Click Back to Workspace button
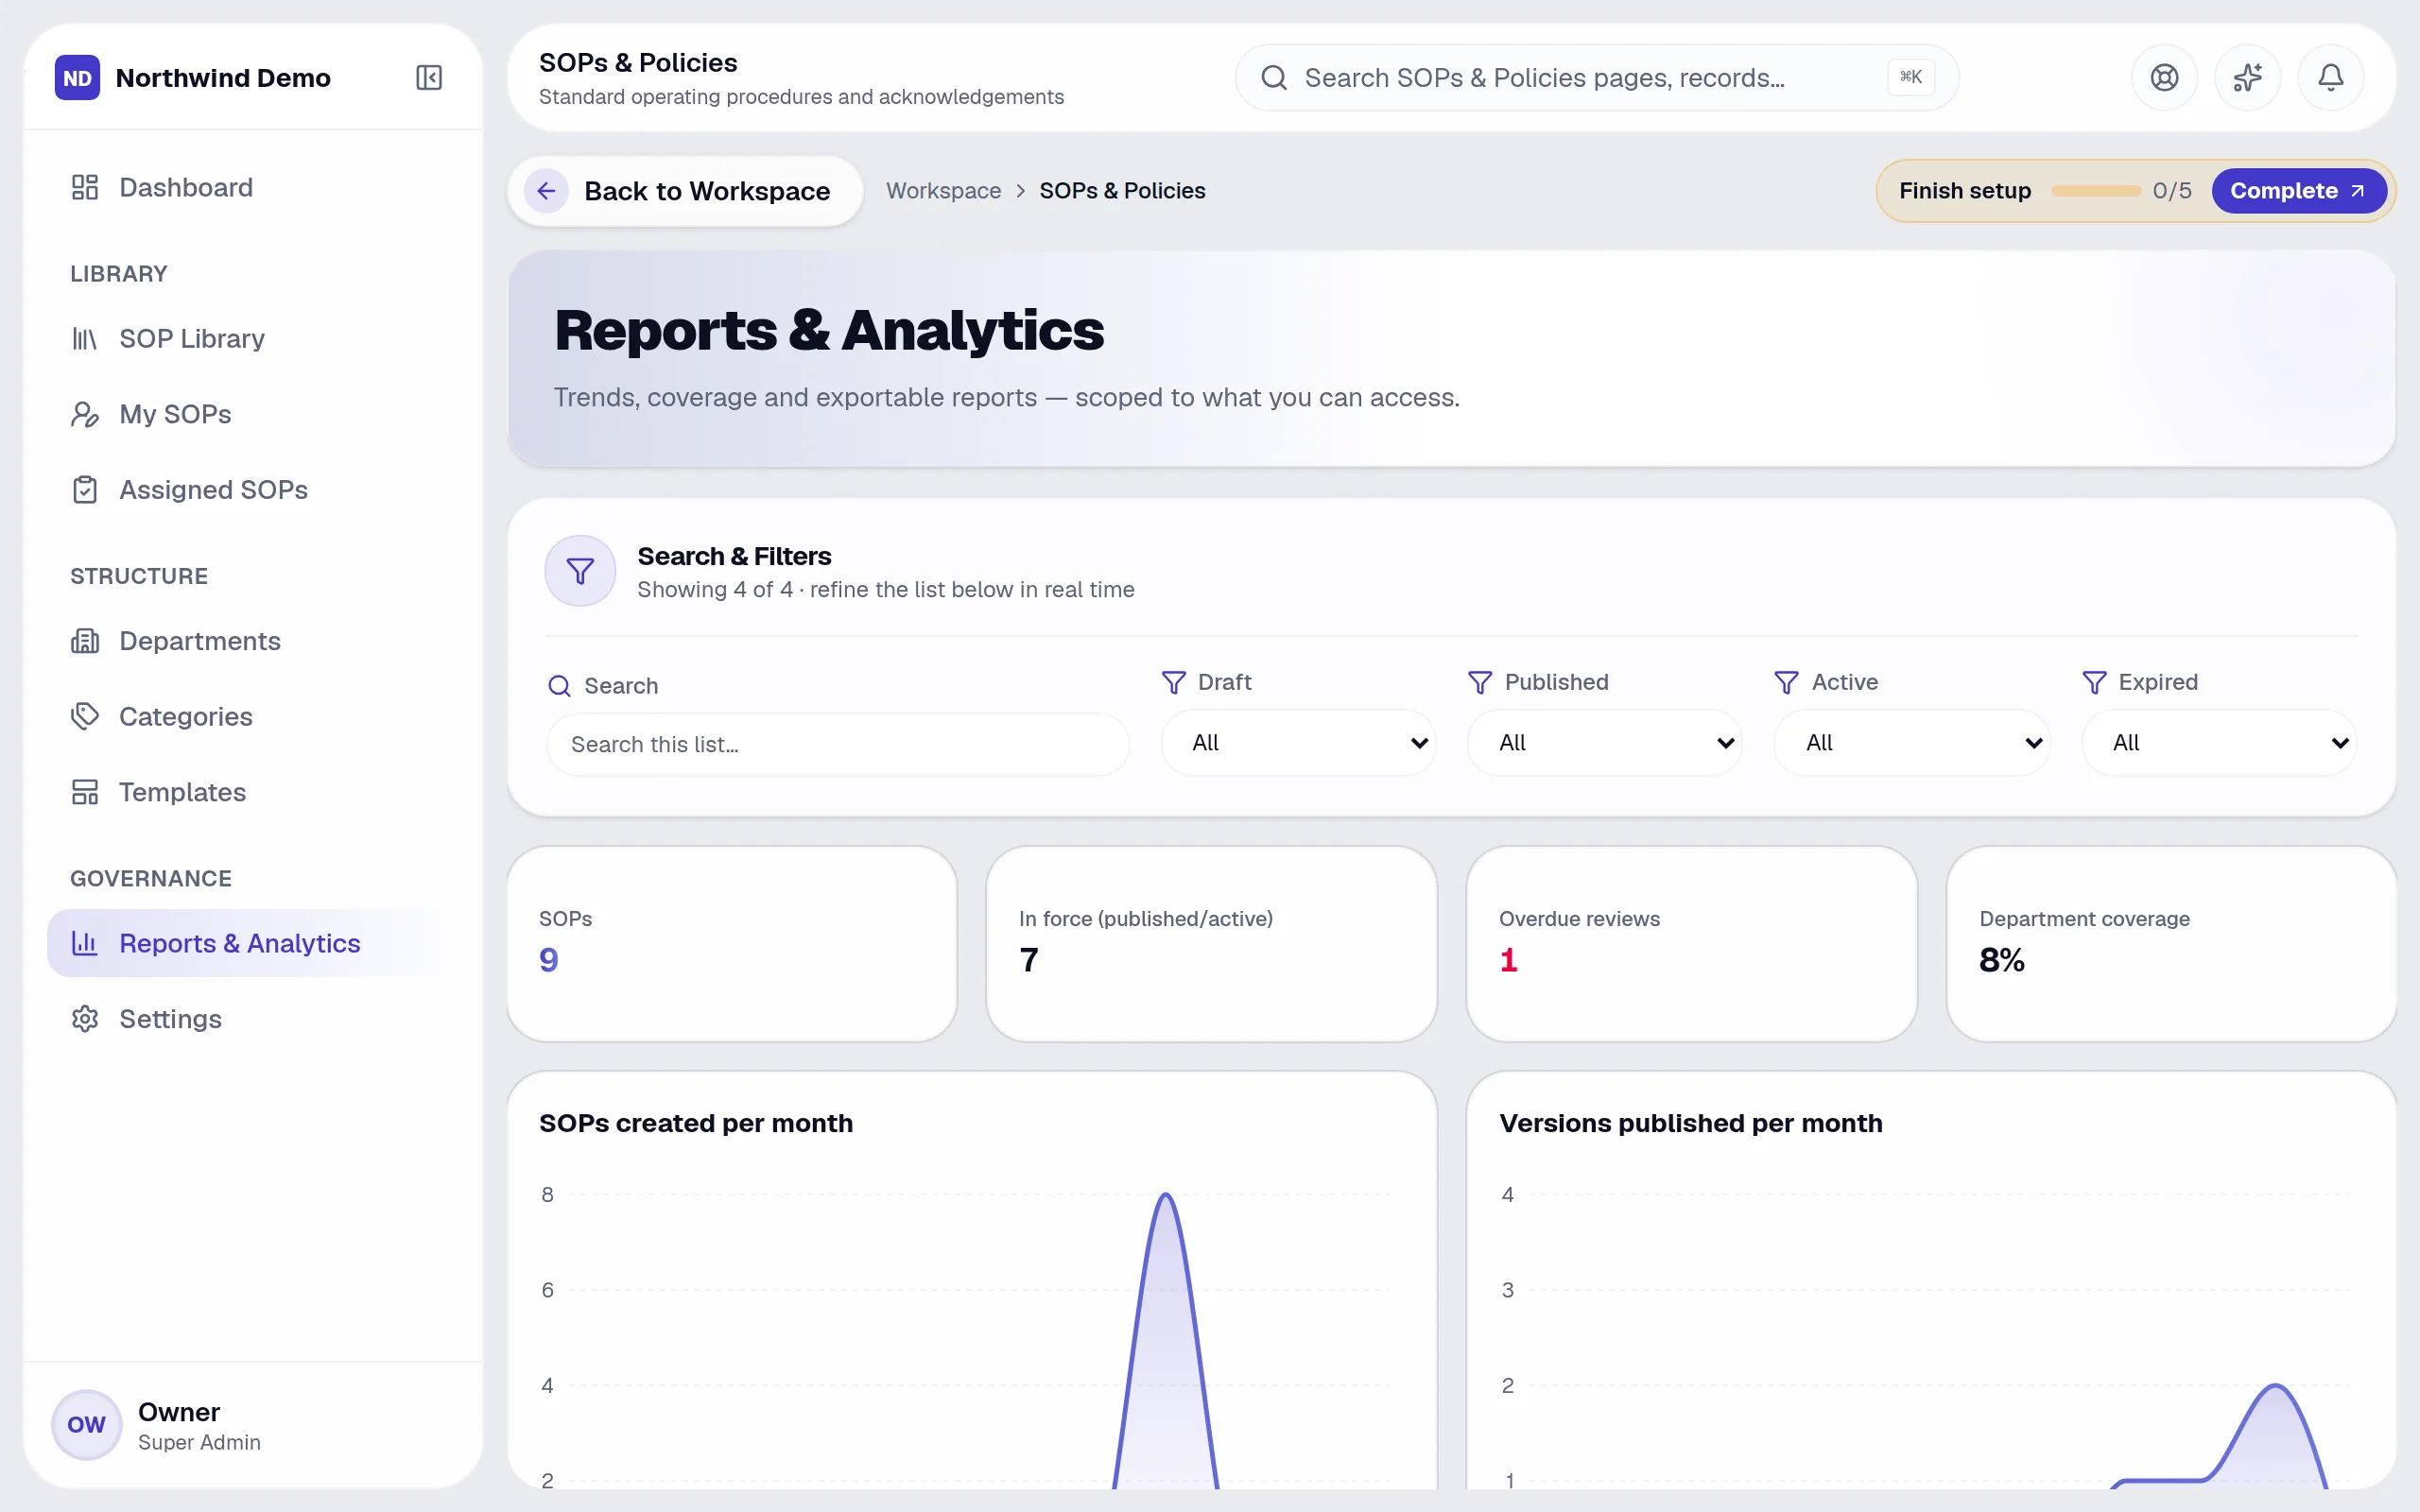Screen dimensions: 2420x1512 pos(685,191)
